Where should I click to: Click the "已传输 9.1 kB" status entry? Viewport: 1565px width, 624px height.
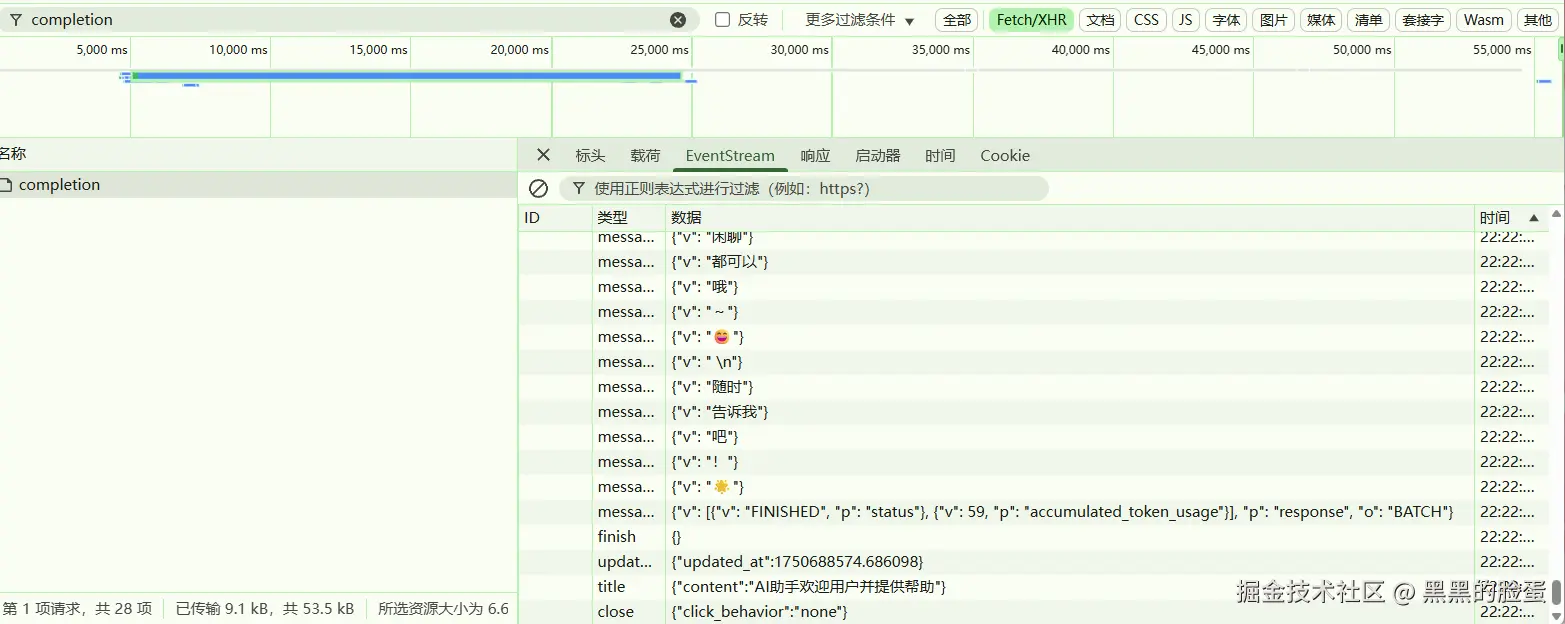pos(264,608)
